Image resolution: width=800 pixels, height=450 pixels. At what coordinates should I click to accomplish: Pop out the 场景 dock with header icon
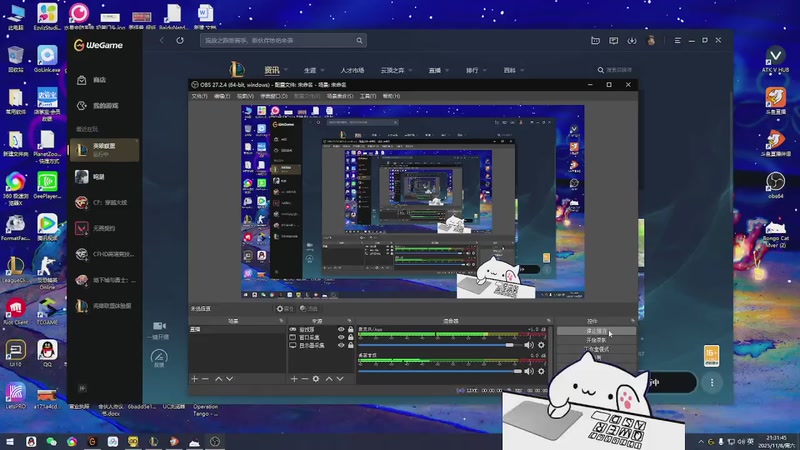tap(281, 321)
